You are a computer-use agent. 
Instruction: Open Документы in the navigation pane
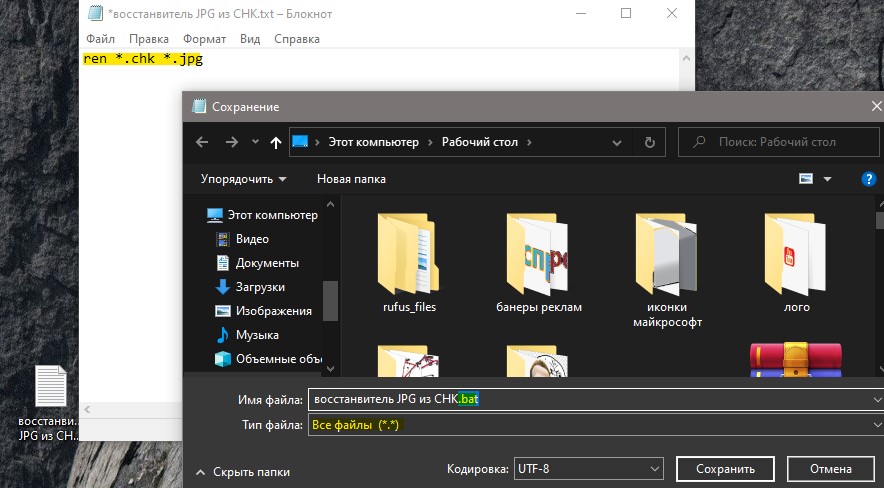(257, 263)
